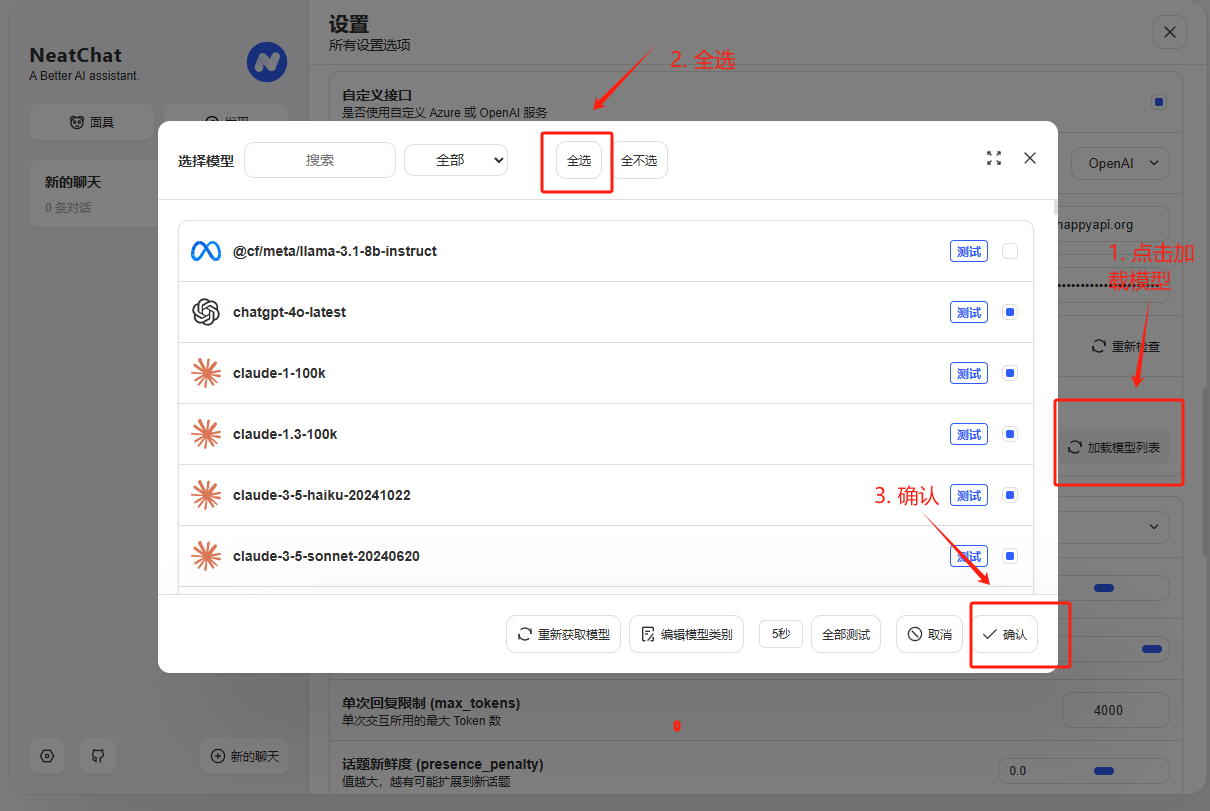Uncheck the chatgpt-4o-latest model checkbox
This screenshot has width=1210, height=811.
[x=1010, y=312]
